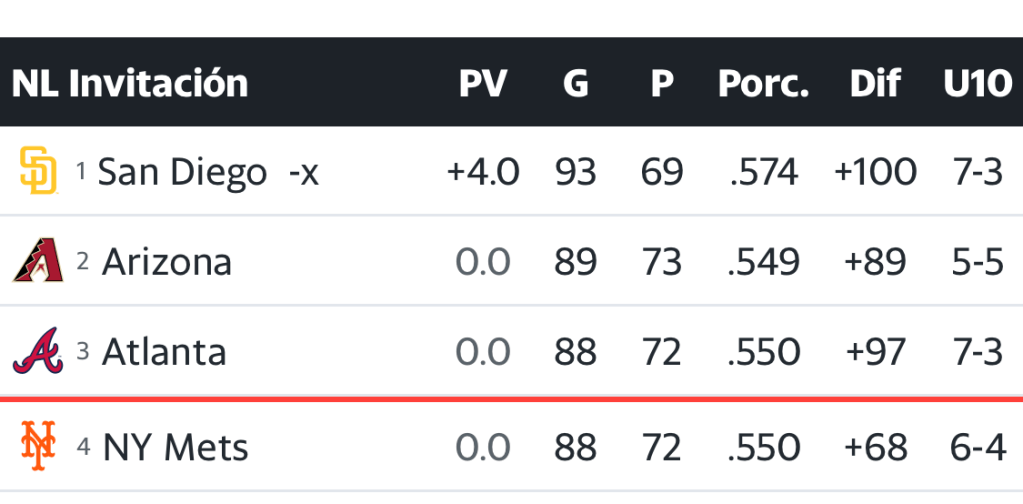Click San Diego's +100 run differential
This screenshot has width=1023, height=504.
click(875, 173)
